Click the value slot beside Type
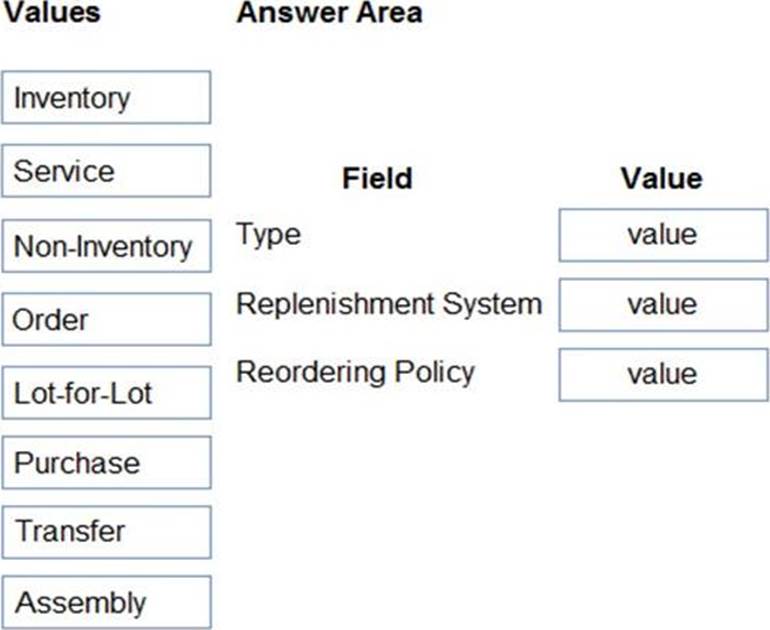770x630 pixels. point(662,235)
